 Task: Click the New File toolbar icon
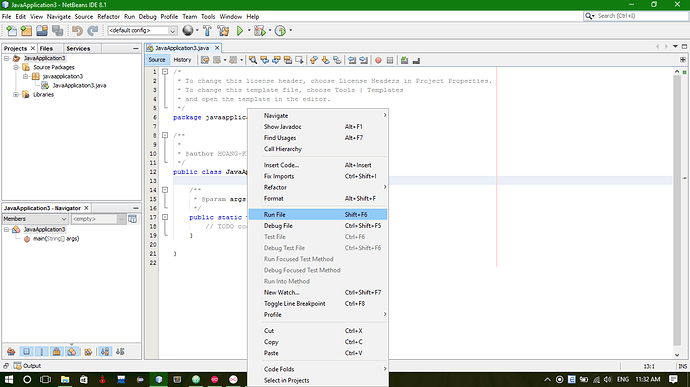point(11,30)
